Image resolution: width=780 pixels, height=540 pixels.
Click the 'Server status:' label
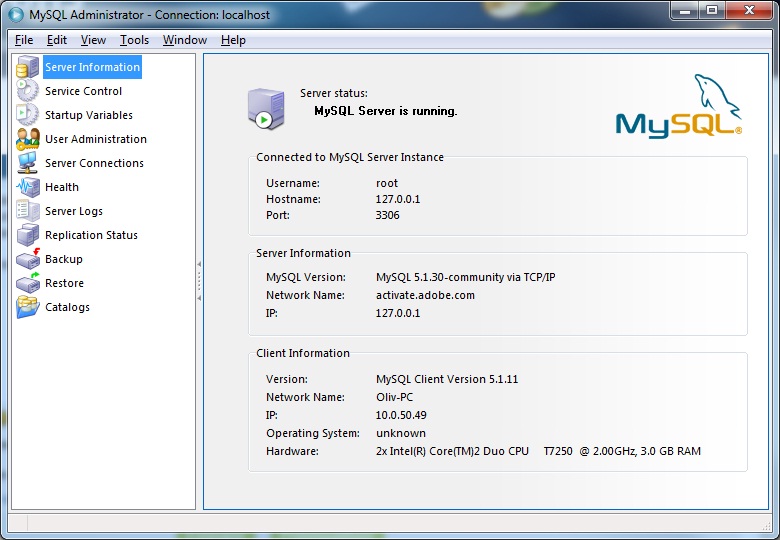334,93
